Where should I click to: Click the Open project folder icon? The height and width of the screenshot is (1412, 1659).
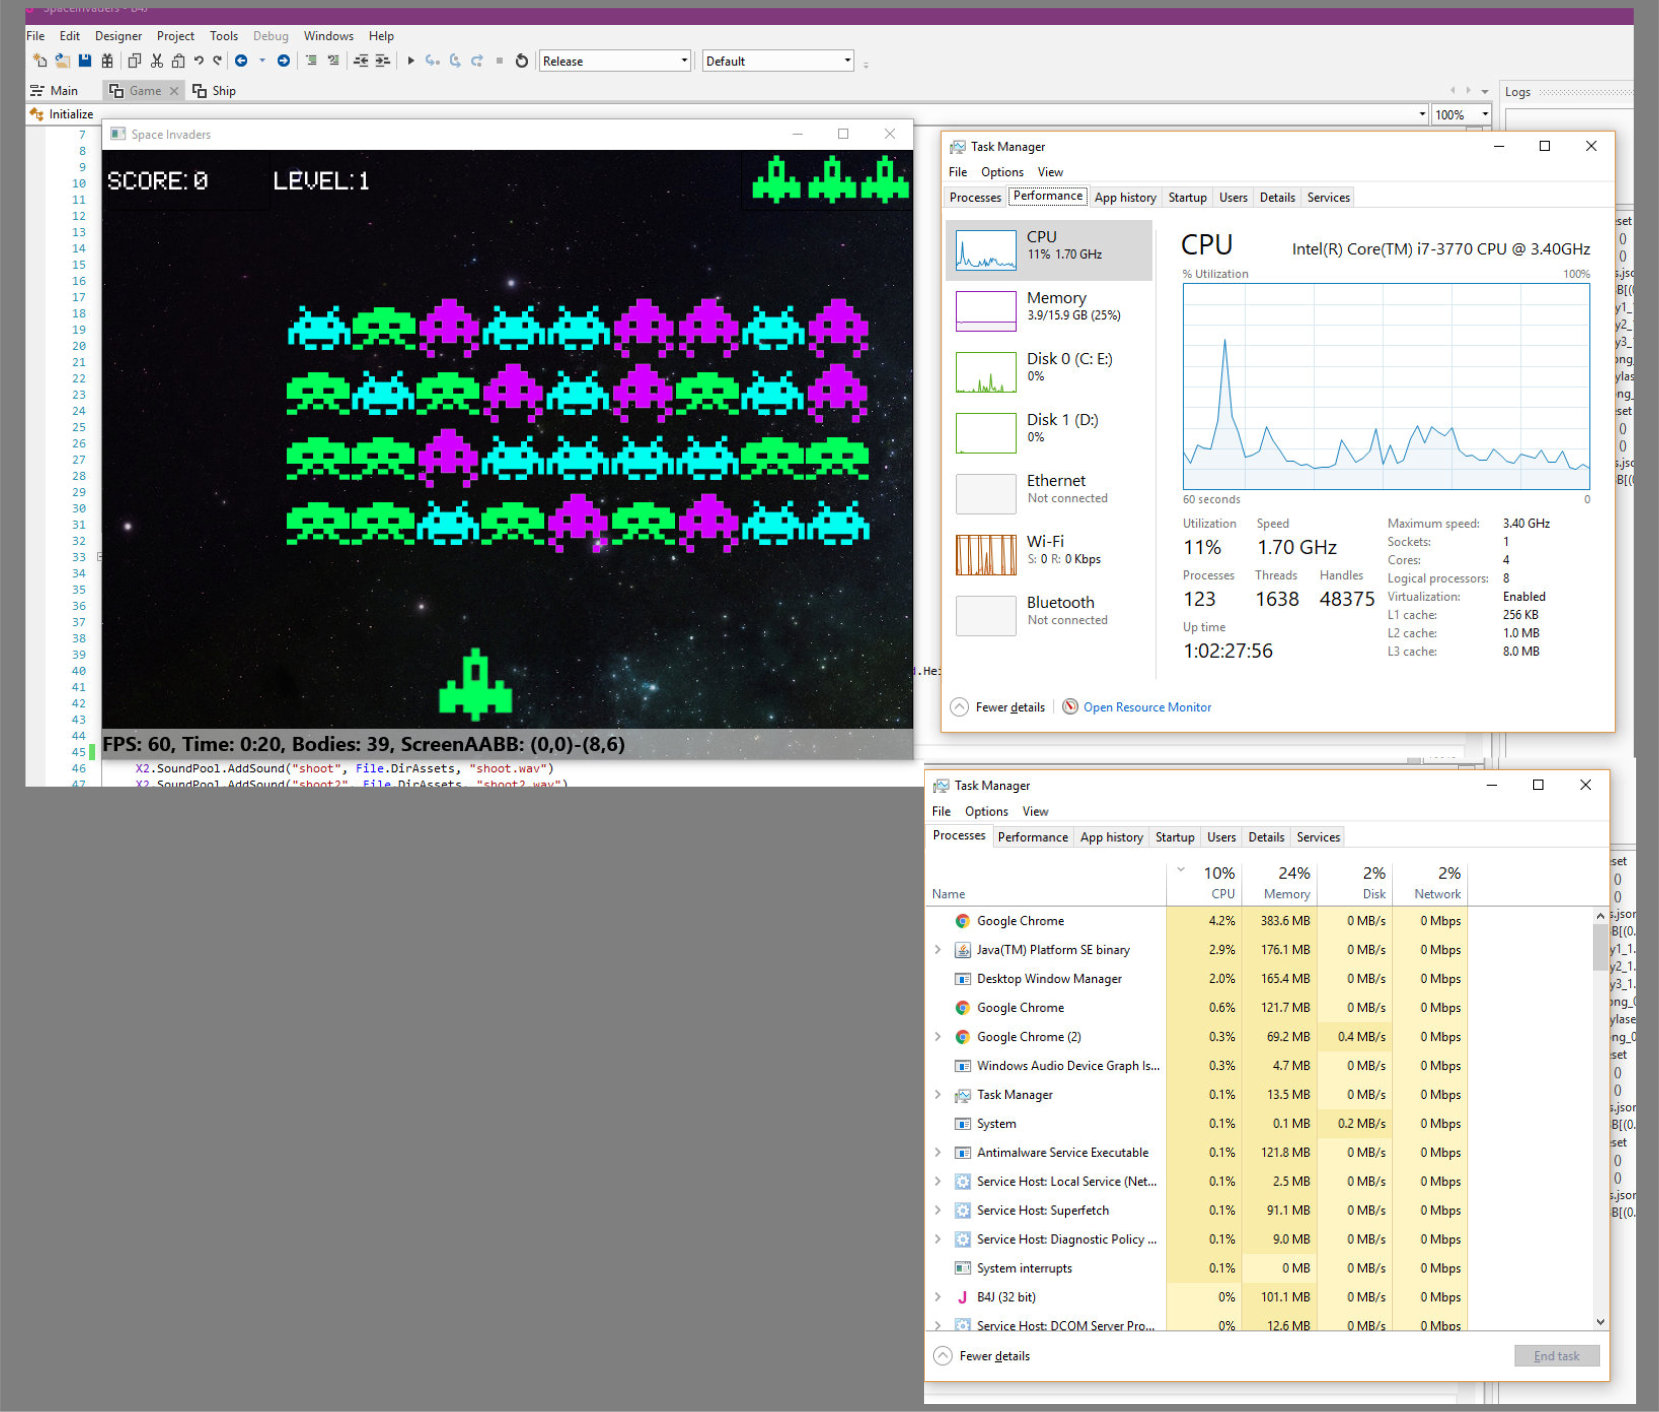tap(62, 61)
